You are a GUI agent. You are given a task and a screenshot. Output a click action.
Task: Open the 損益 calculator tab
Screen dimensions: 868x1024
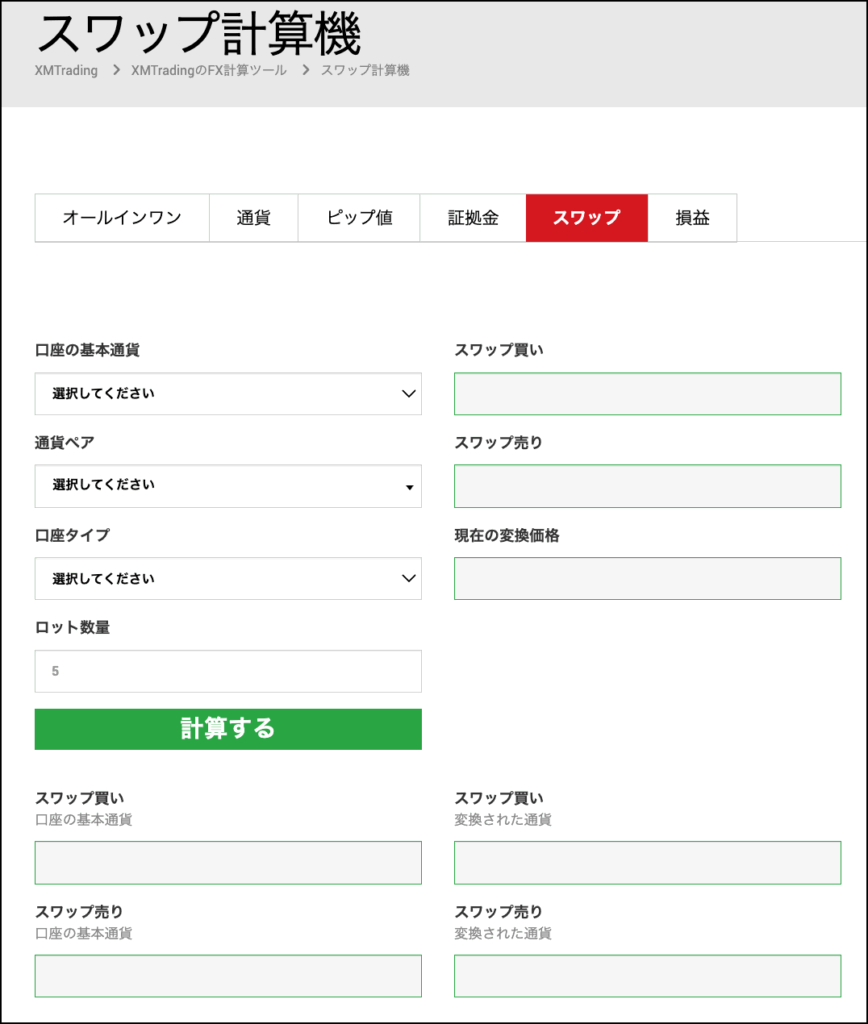coord(692,218)
